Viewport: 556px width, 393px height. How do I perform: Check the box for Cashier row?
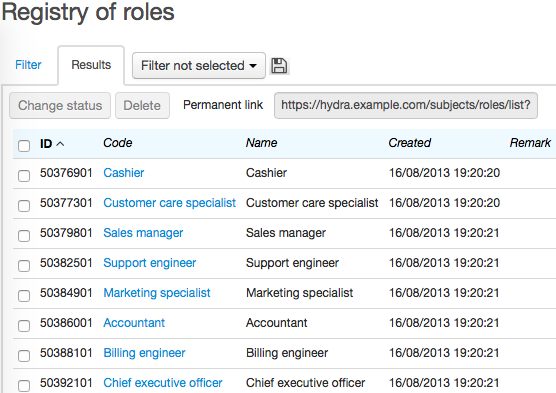[24, 176]
